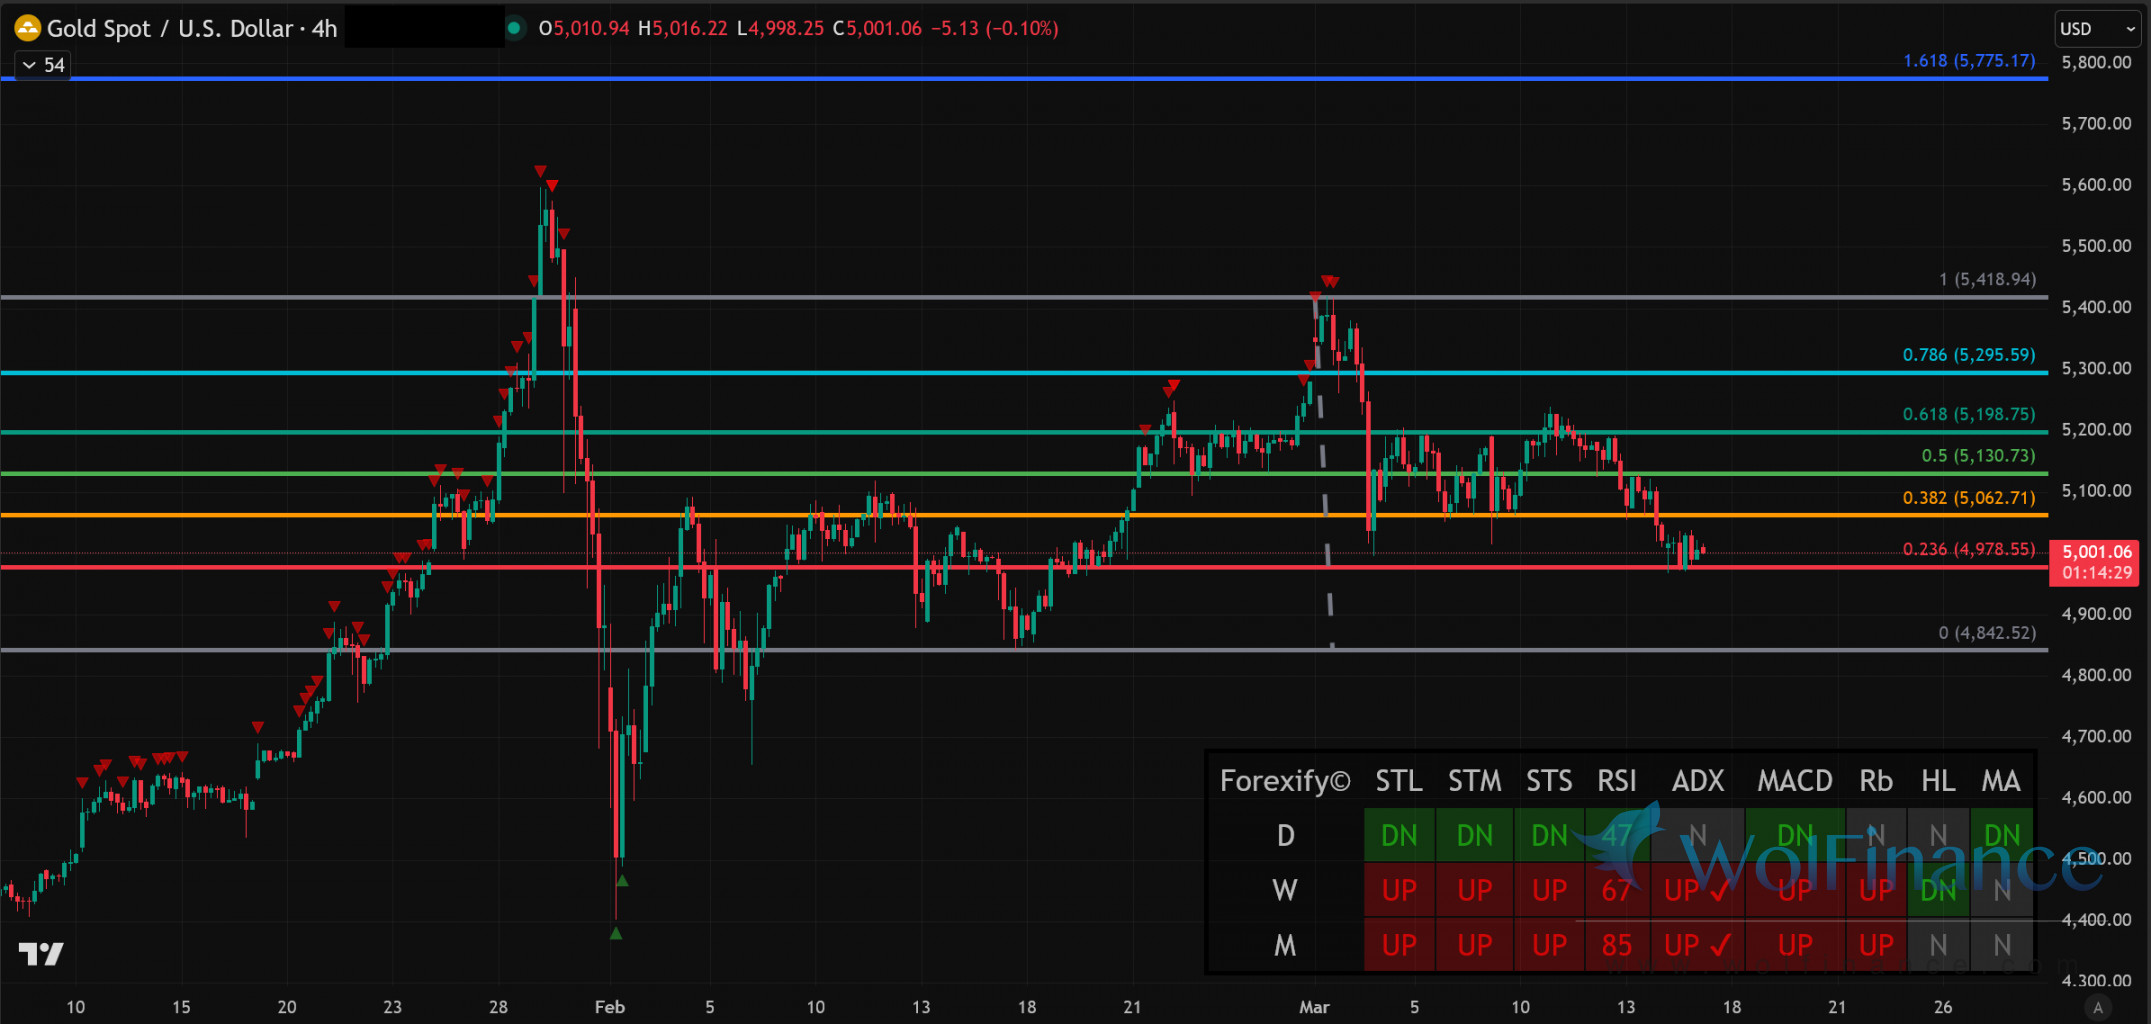Click the Feb label on time axis
Viewport: 2151px width, 1024px height.
609,1007
